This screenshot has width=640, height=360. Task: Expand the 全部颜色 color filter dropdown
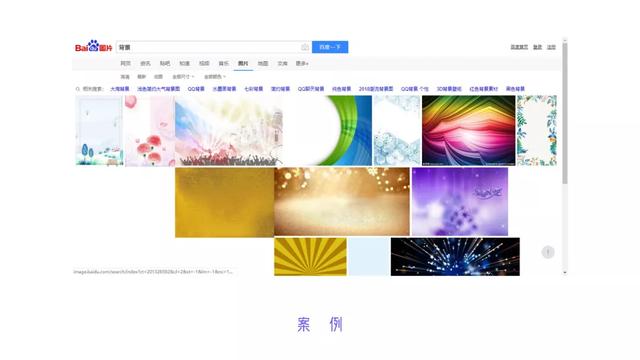click(215, 77)
